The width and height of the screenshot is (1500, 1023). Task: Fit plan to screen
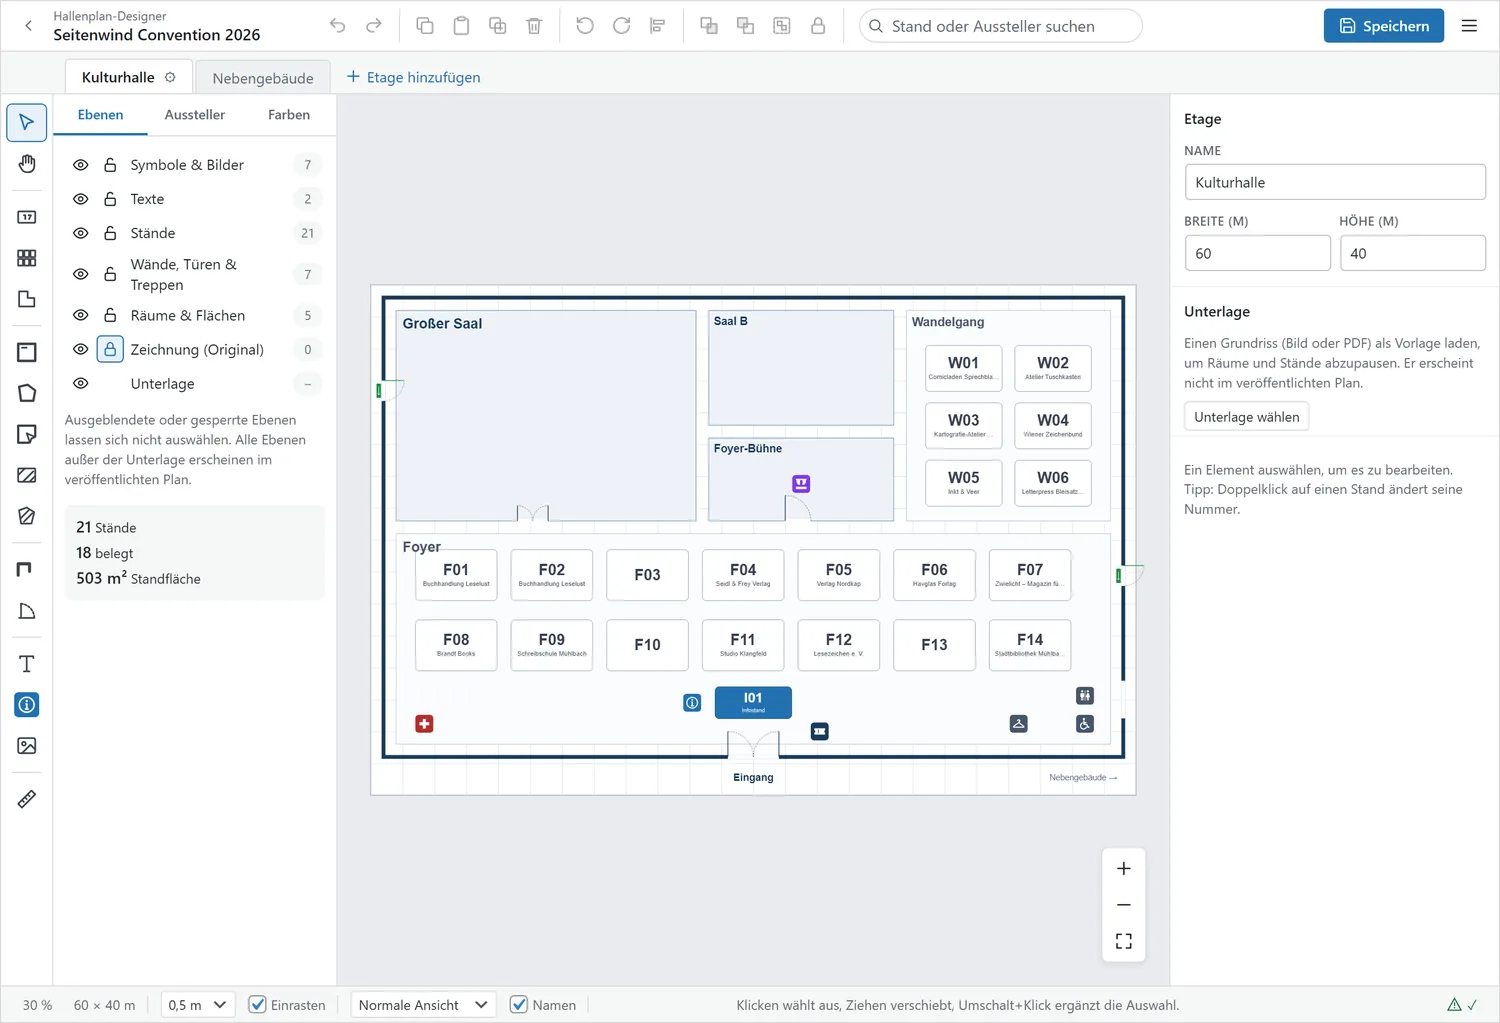click(1124, 941)
